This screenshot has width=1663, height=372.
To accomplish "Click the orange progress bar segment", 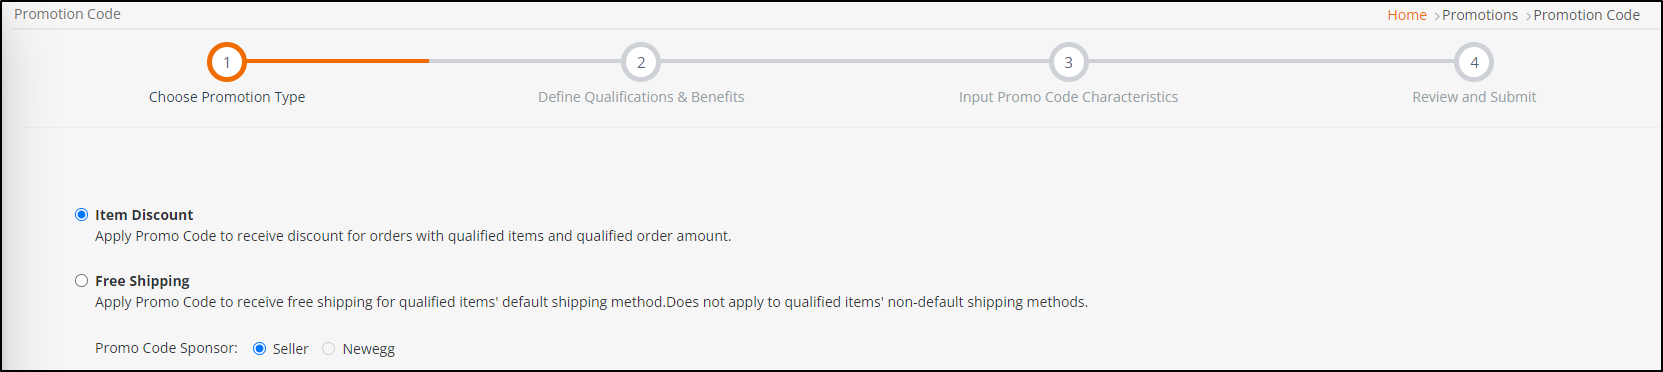I will point(337,61).
